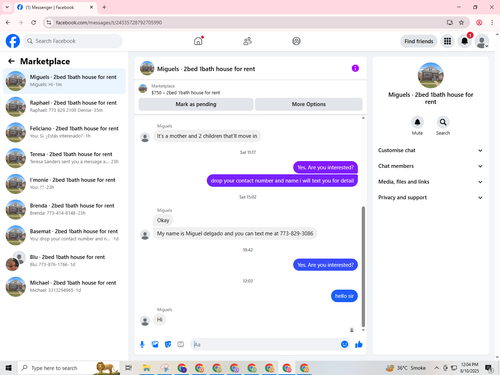500x375 pixels.
Task: Open the taskbar clock showing 12:04 PM
Action: (469, 368)
